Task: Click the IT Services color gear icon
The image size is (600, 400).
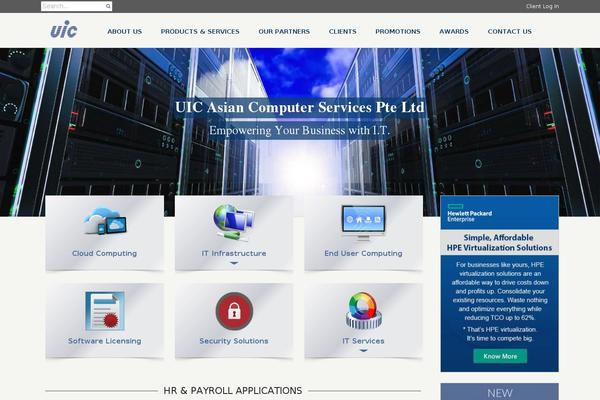Action: [363, 310]
